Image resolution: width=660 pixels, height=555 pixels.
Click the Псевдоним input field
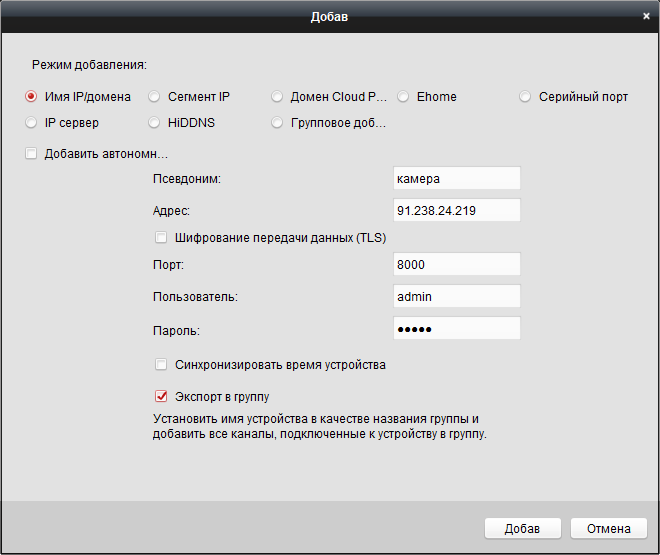coord(457,178)
